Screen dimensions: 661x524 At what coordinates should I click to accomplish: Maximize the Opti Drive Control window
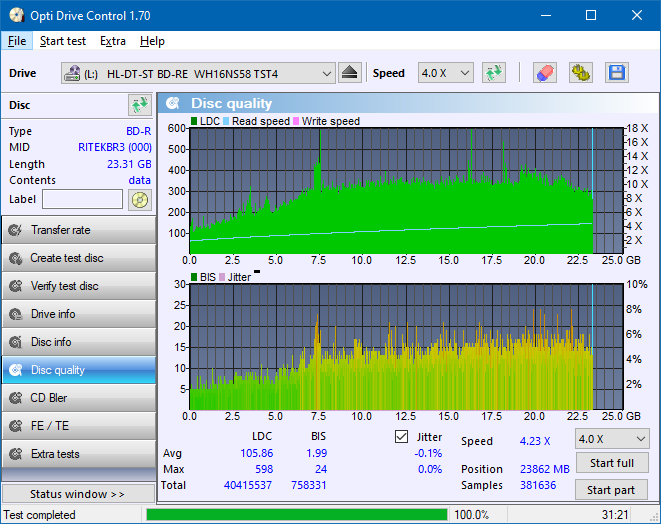click(591, 16)
